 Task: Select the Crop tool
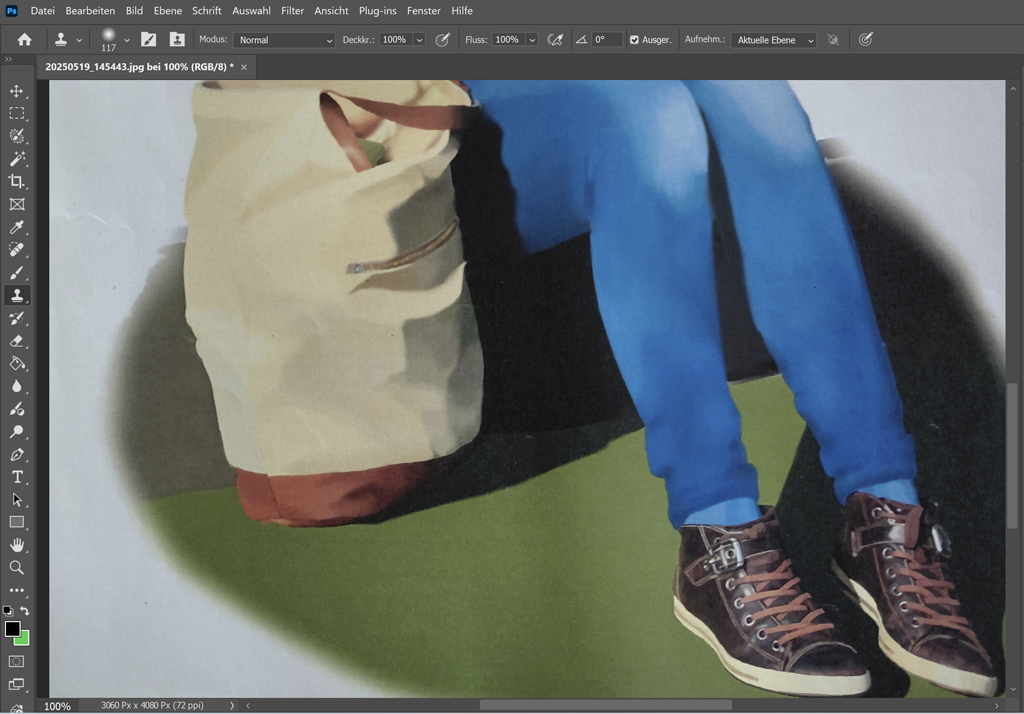tap(17, 181)
